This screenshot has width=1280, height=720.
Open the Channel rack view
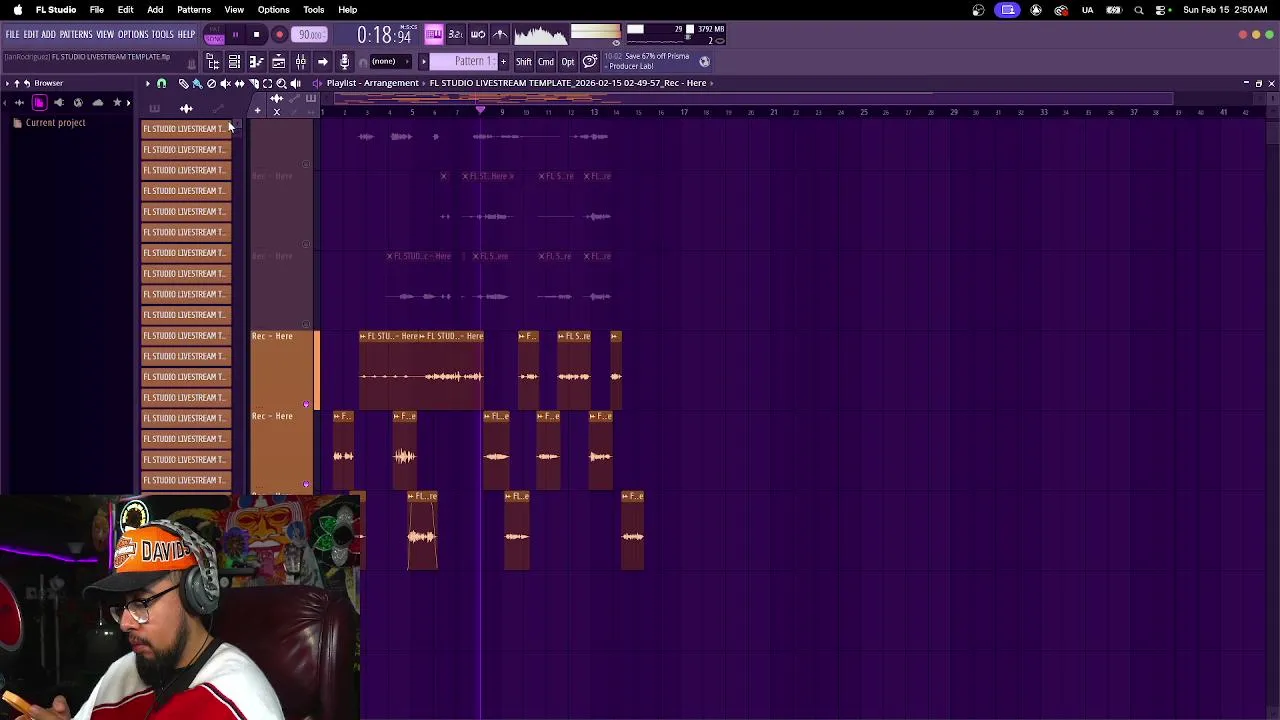point(234,62)
